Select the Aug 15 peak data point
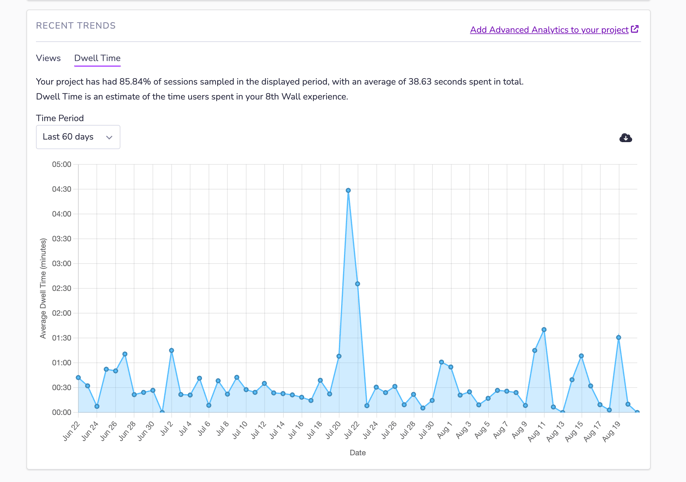686x482 pixels. pos(581,356)
